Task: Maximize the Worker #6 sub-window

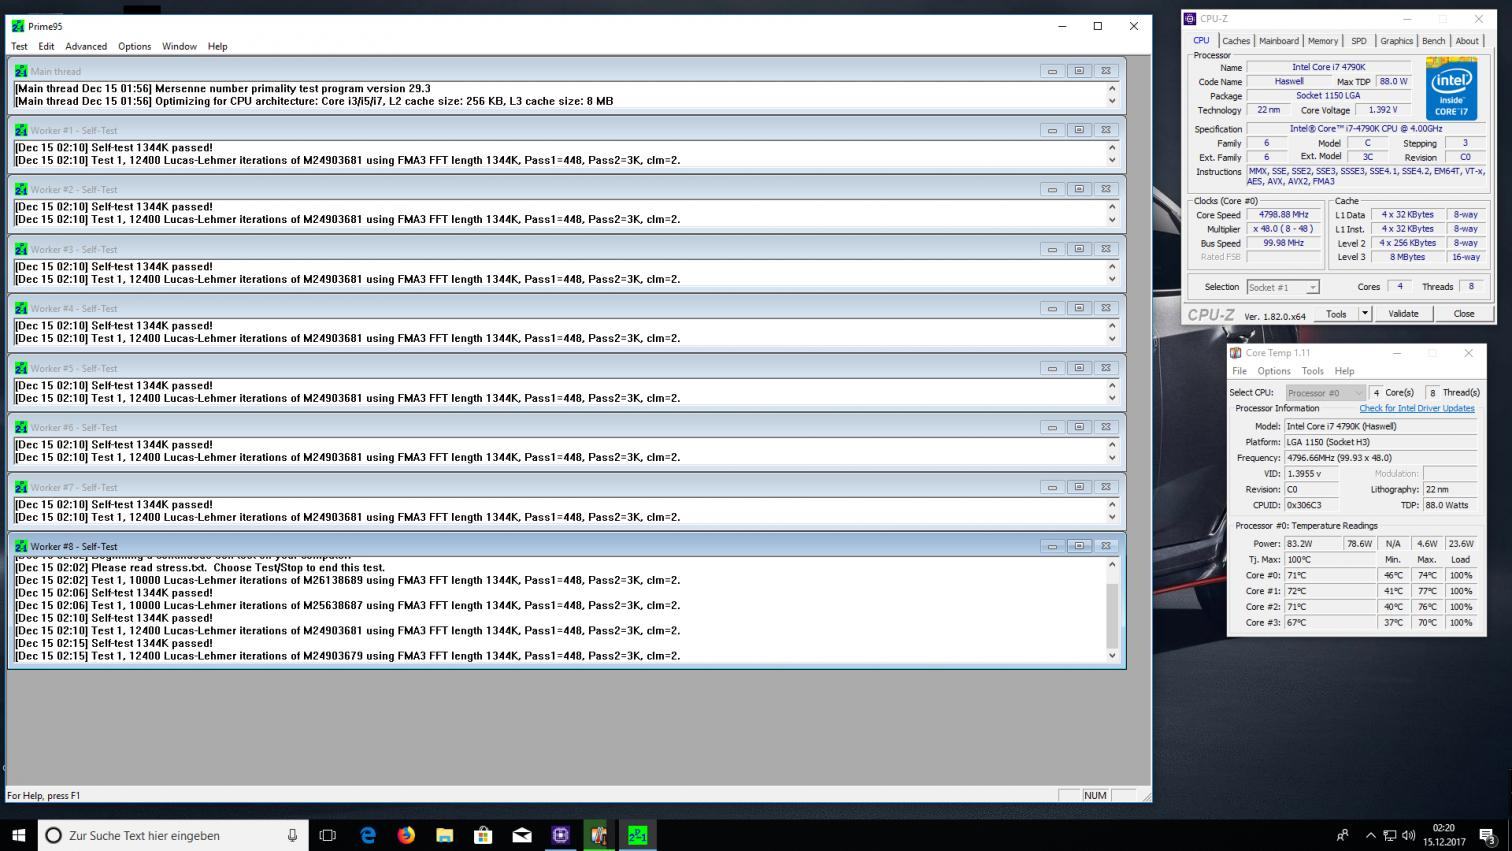Action: (x=1079, y=427)
